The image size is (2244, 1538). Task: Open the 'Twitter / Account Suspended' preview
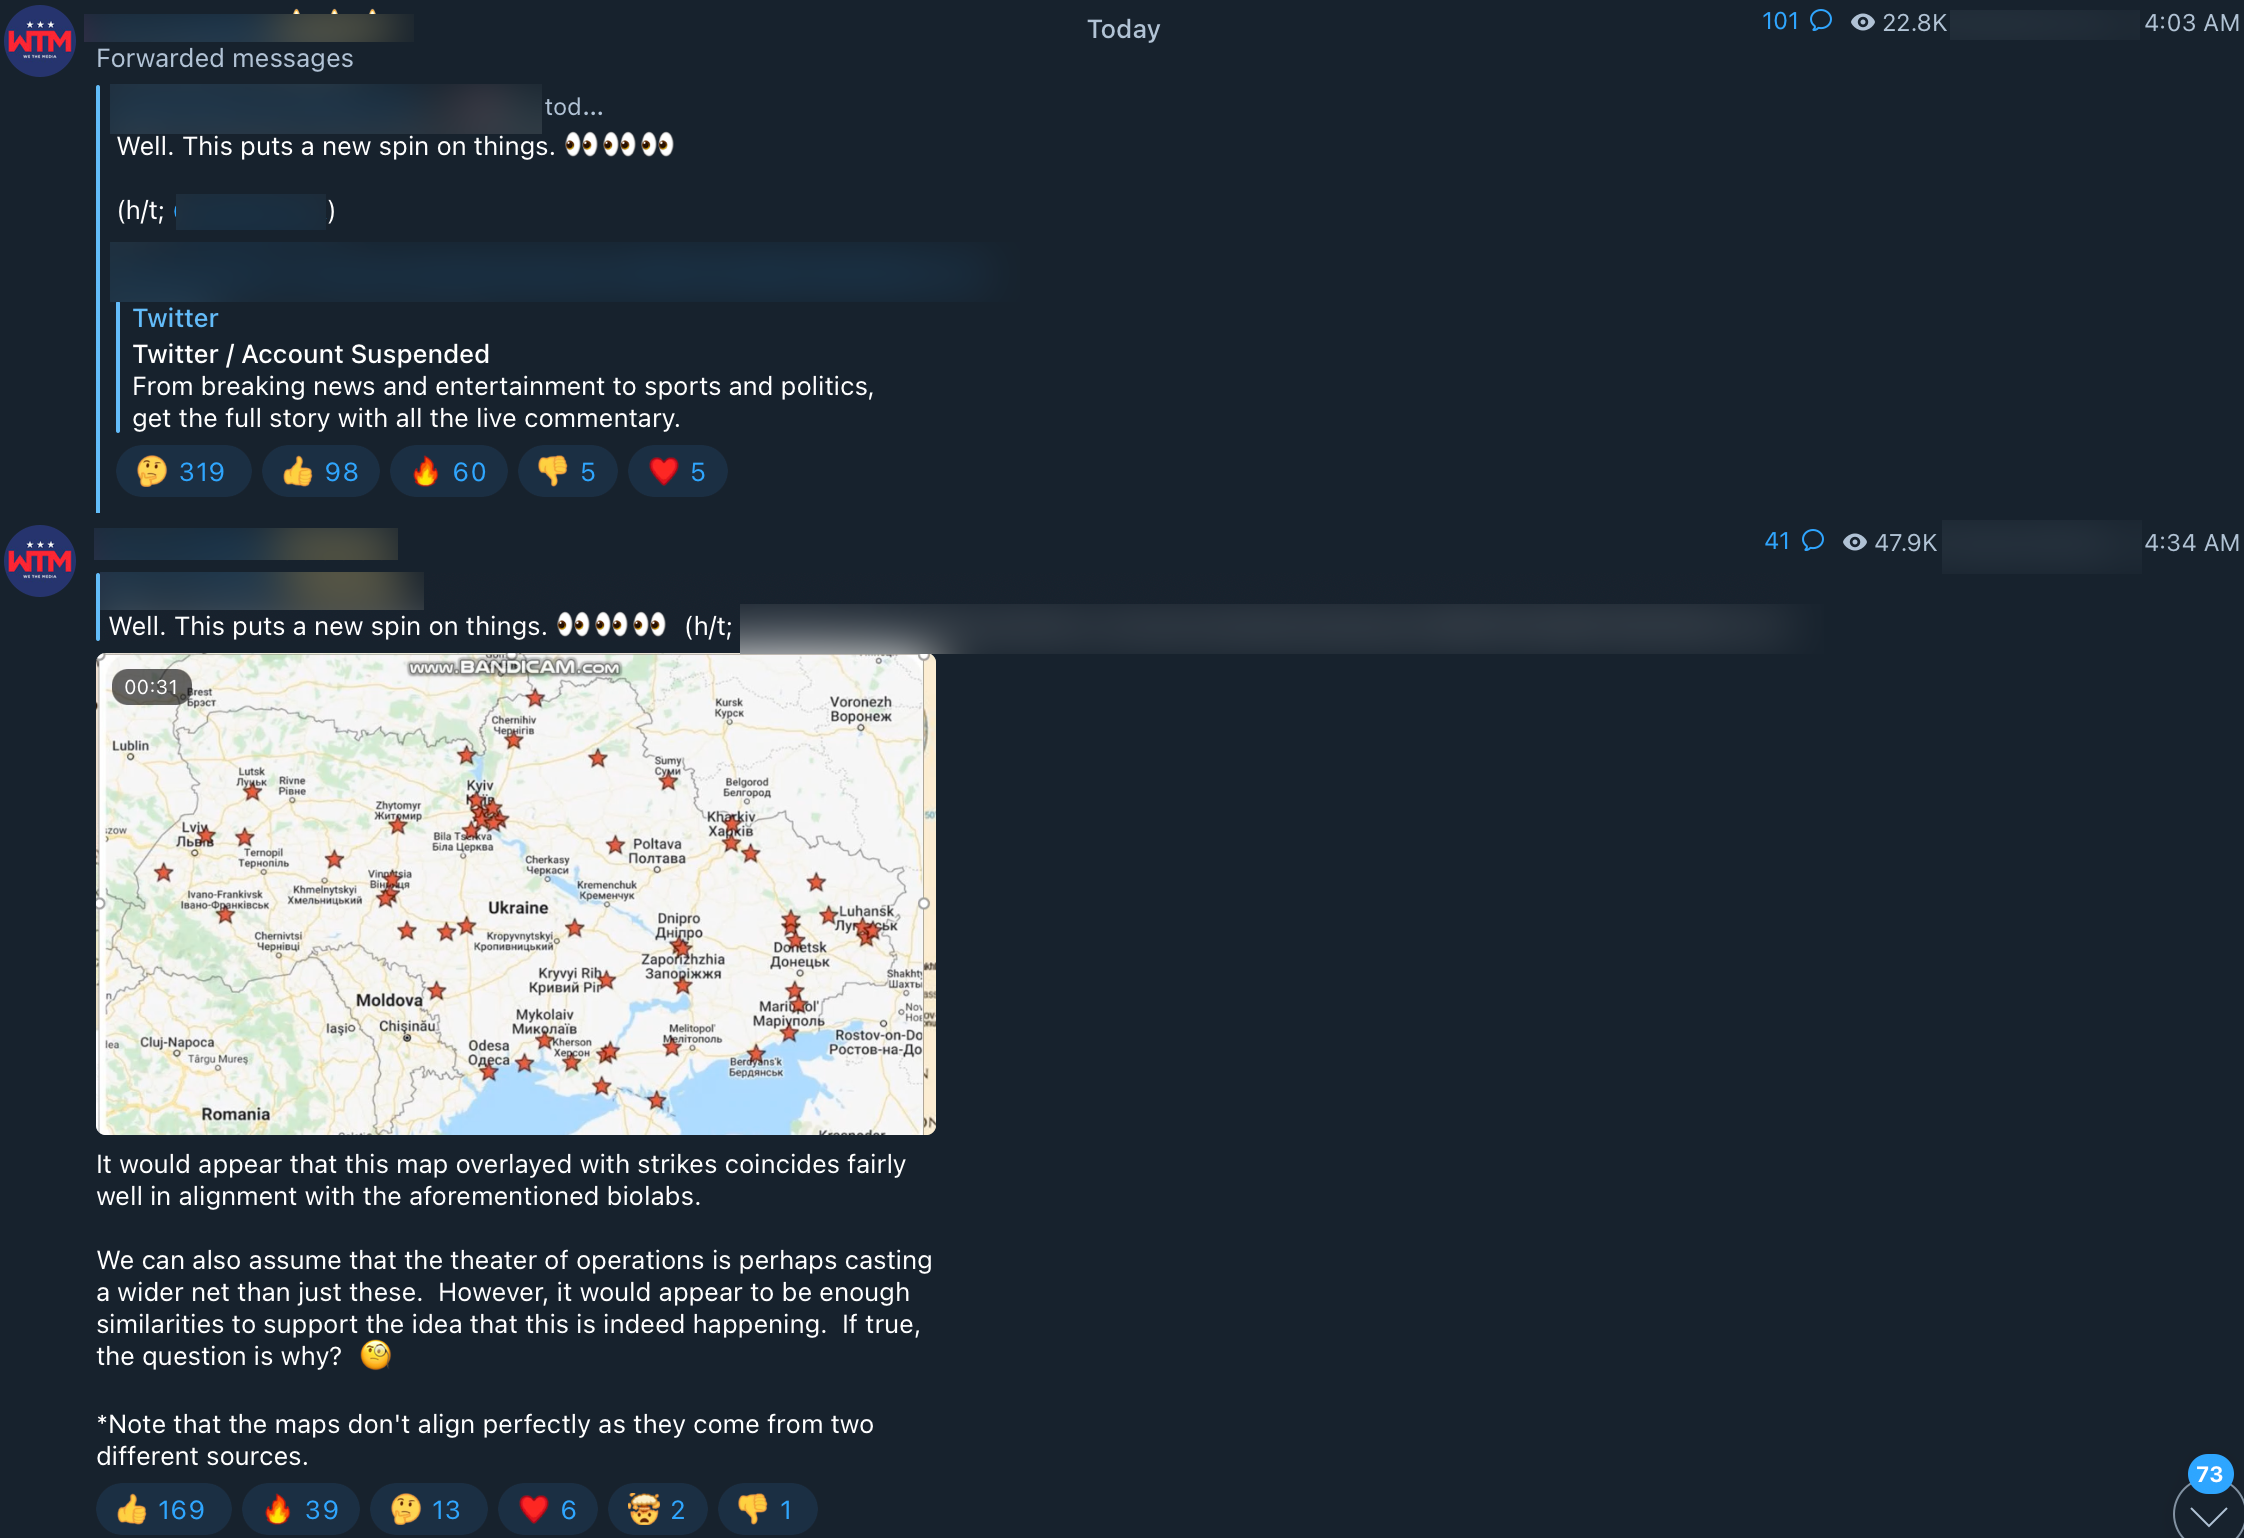(311, 354)
